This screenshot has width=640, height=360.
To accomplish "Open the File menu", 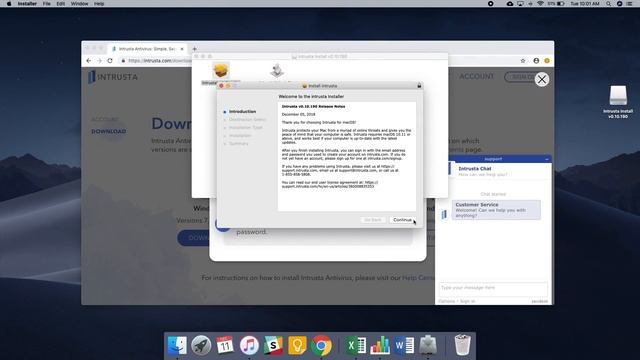I will [x=47, y=4].
